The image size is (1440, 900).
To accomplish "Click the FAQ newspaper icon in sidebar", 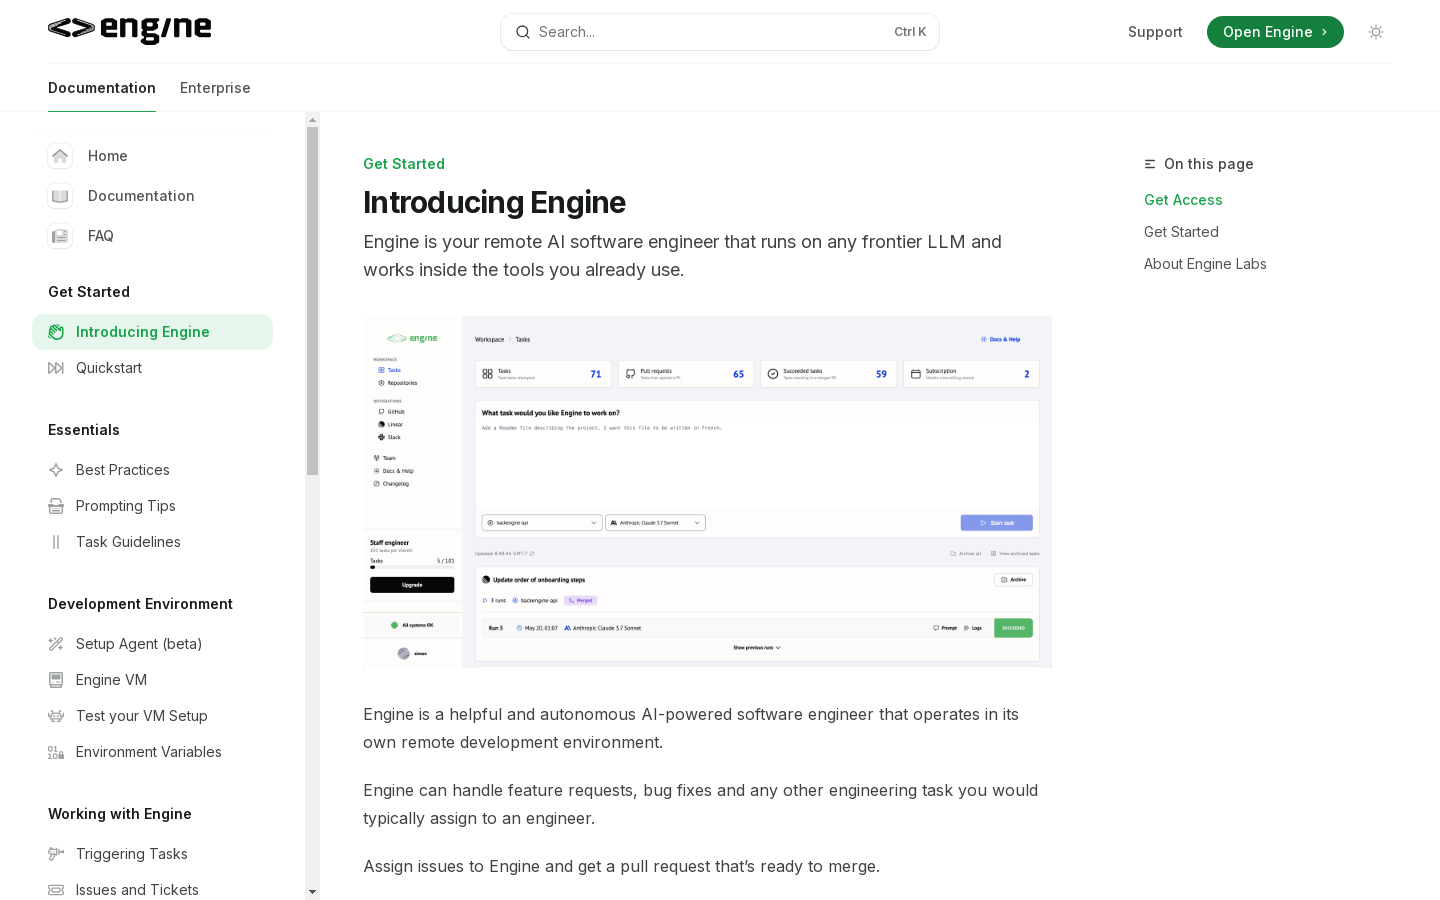I will [60, 236].
